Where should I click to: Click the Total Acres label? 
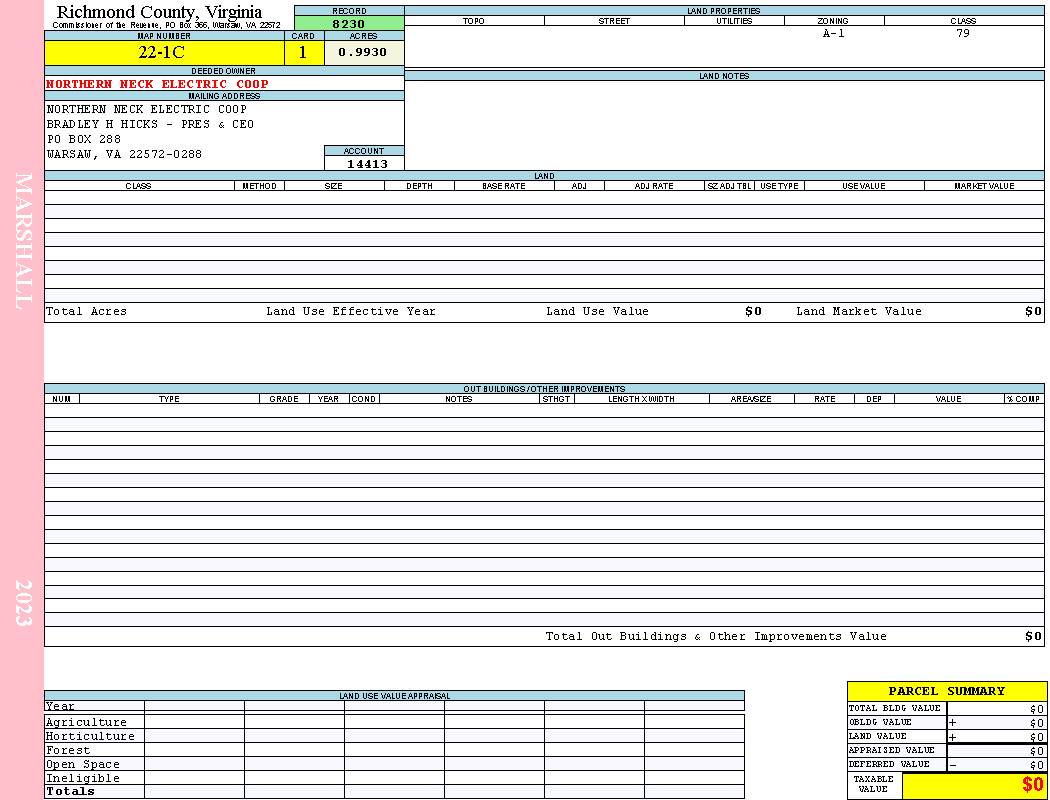point(86,311)
